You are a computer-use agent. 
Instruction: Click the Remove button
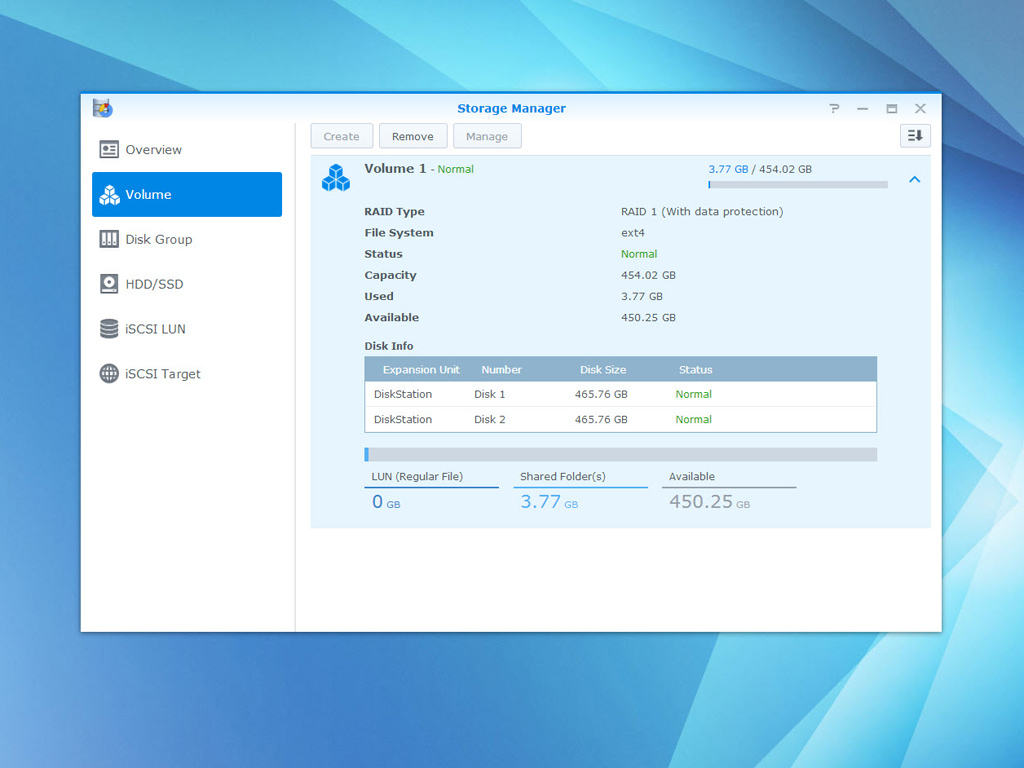[413, 136]
